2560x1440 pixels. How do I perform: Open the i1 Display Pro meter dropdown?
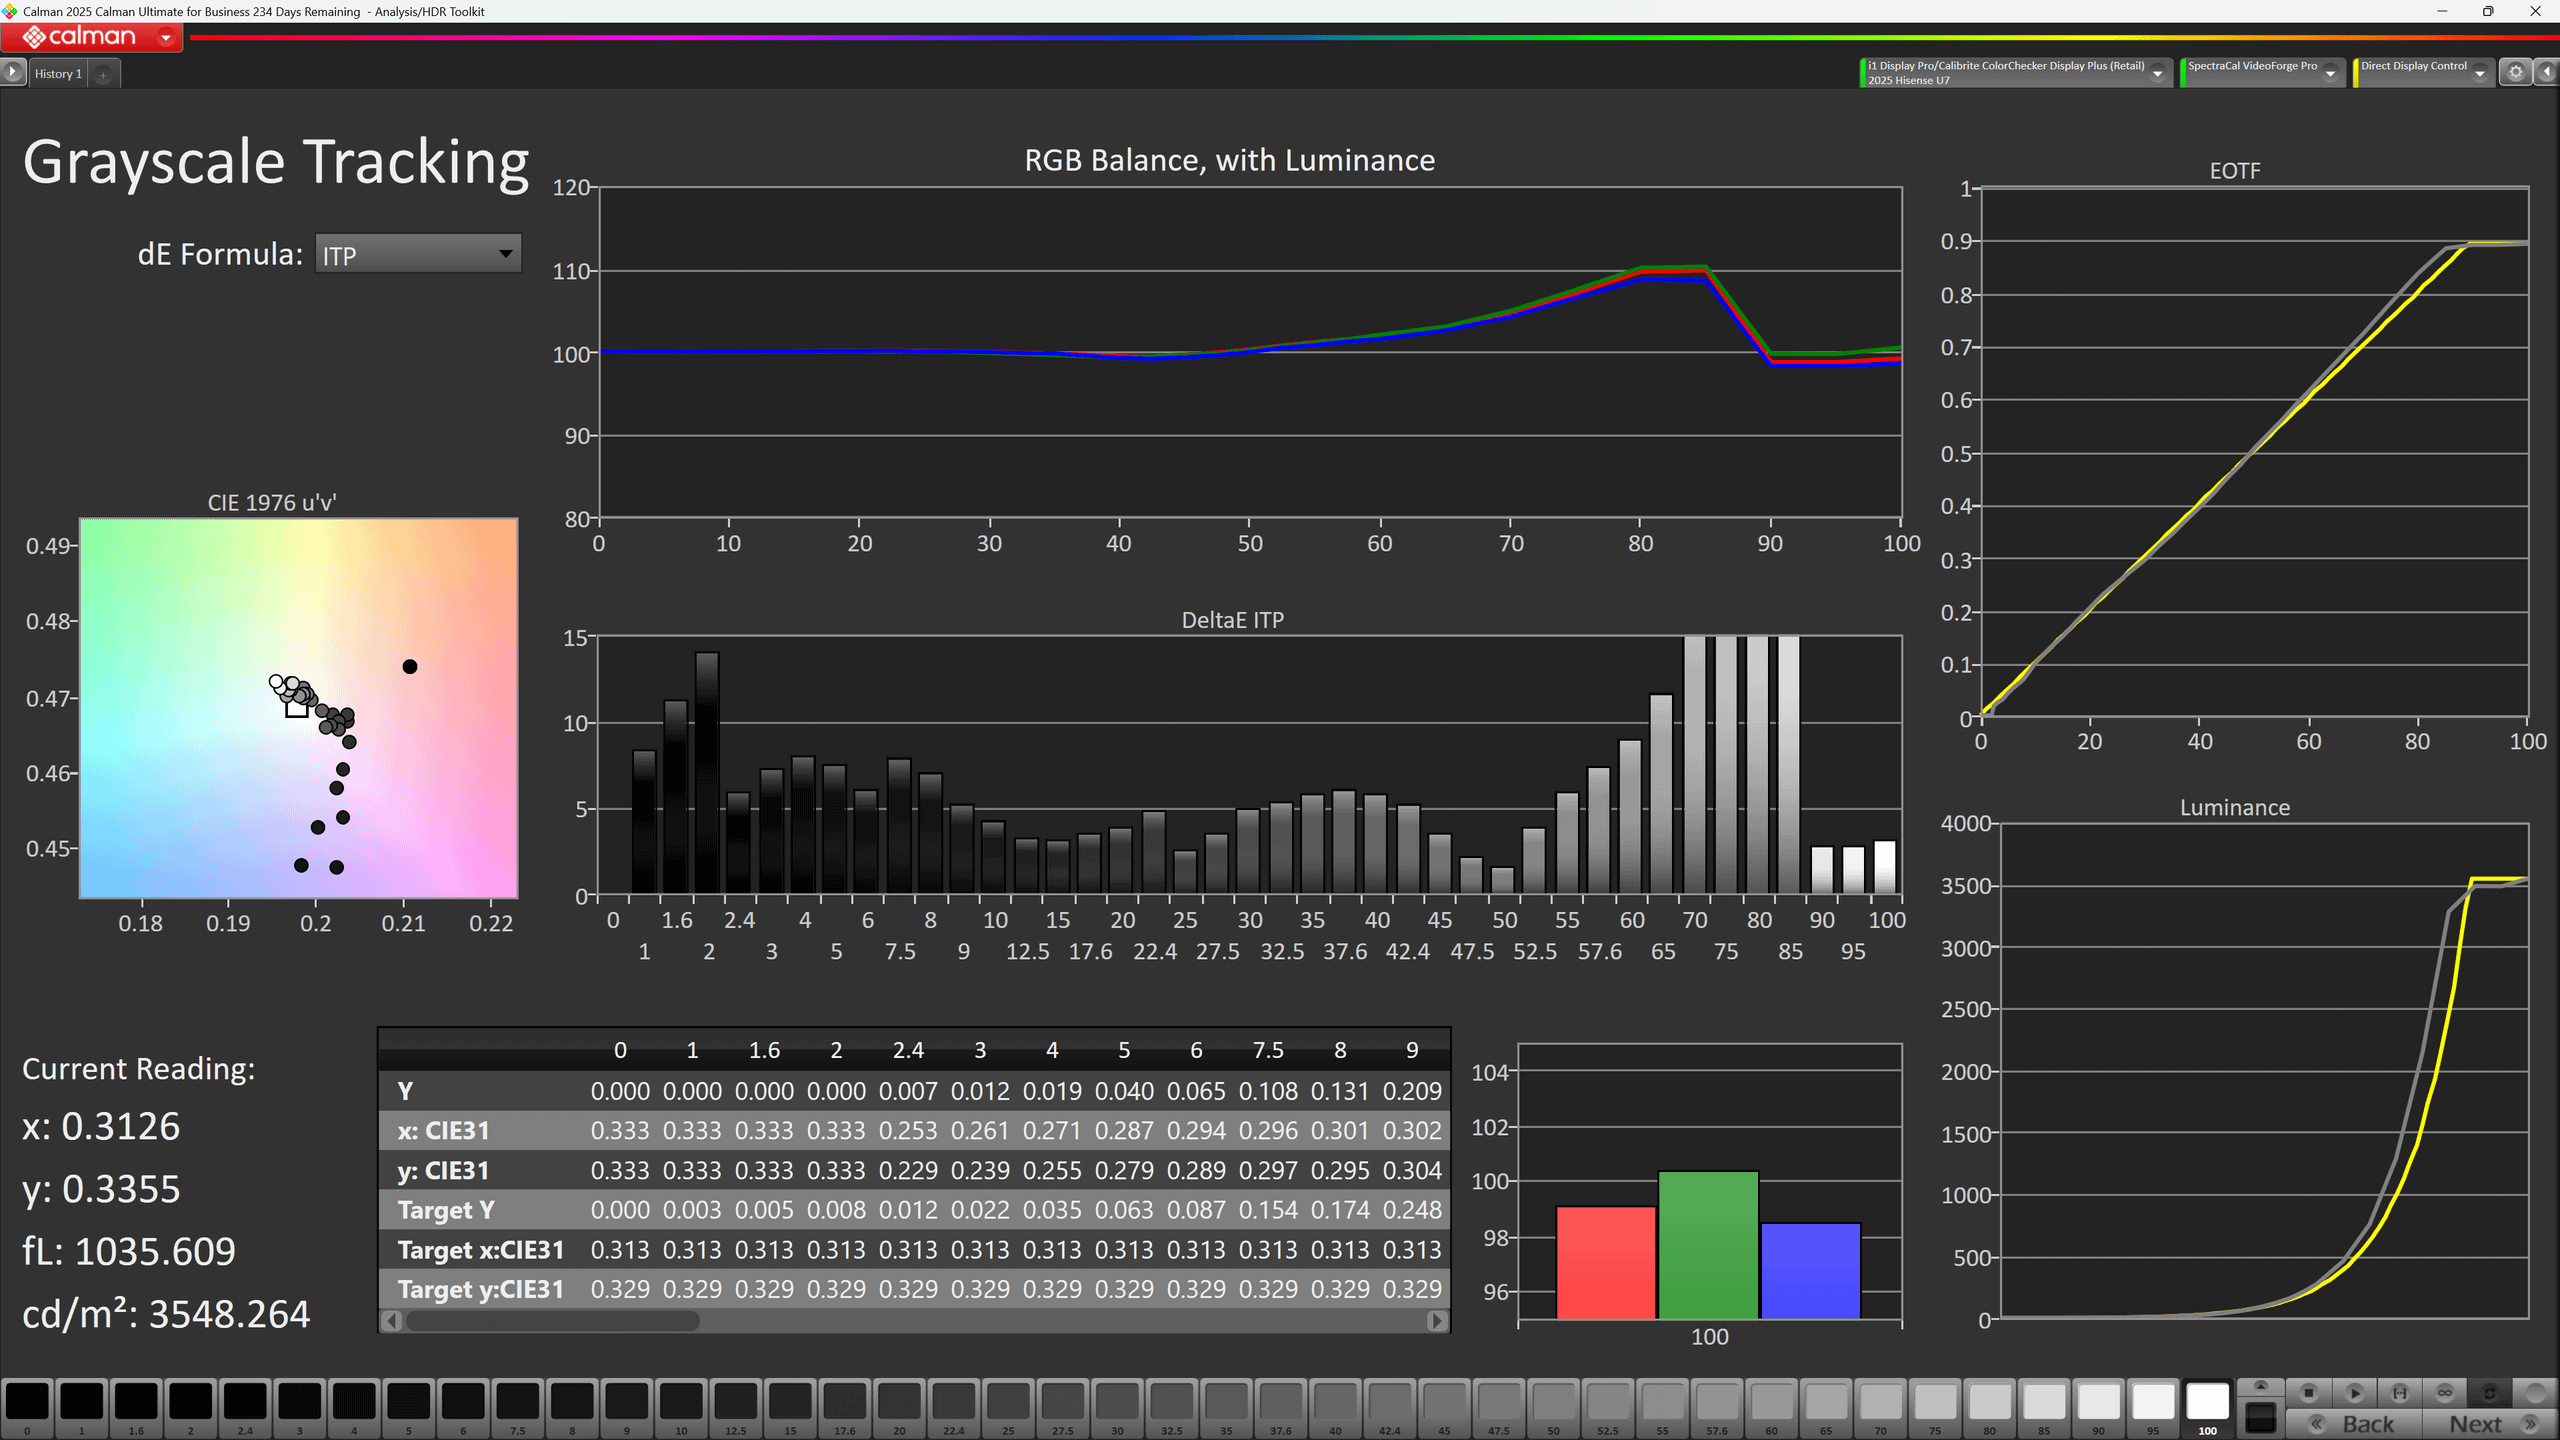point(2158,73)
